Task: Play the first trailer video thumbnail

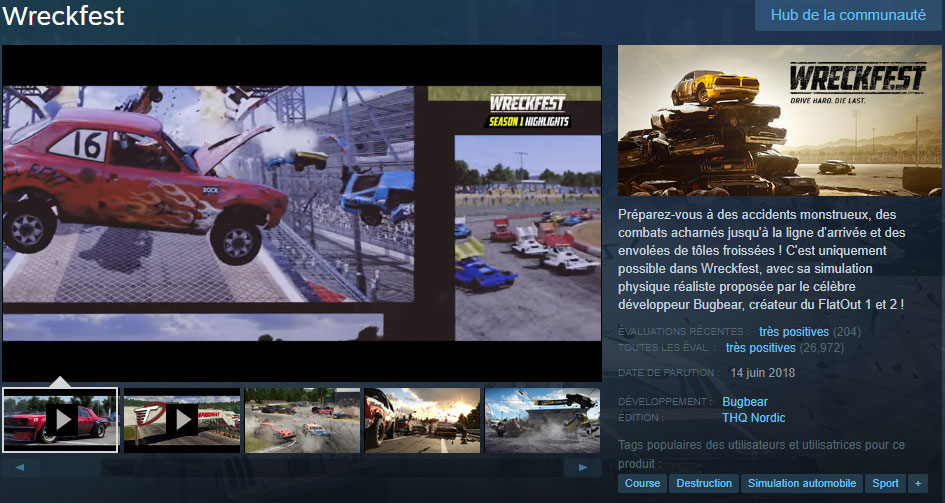Action: 60,419
